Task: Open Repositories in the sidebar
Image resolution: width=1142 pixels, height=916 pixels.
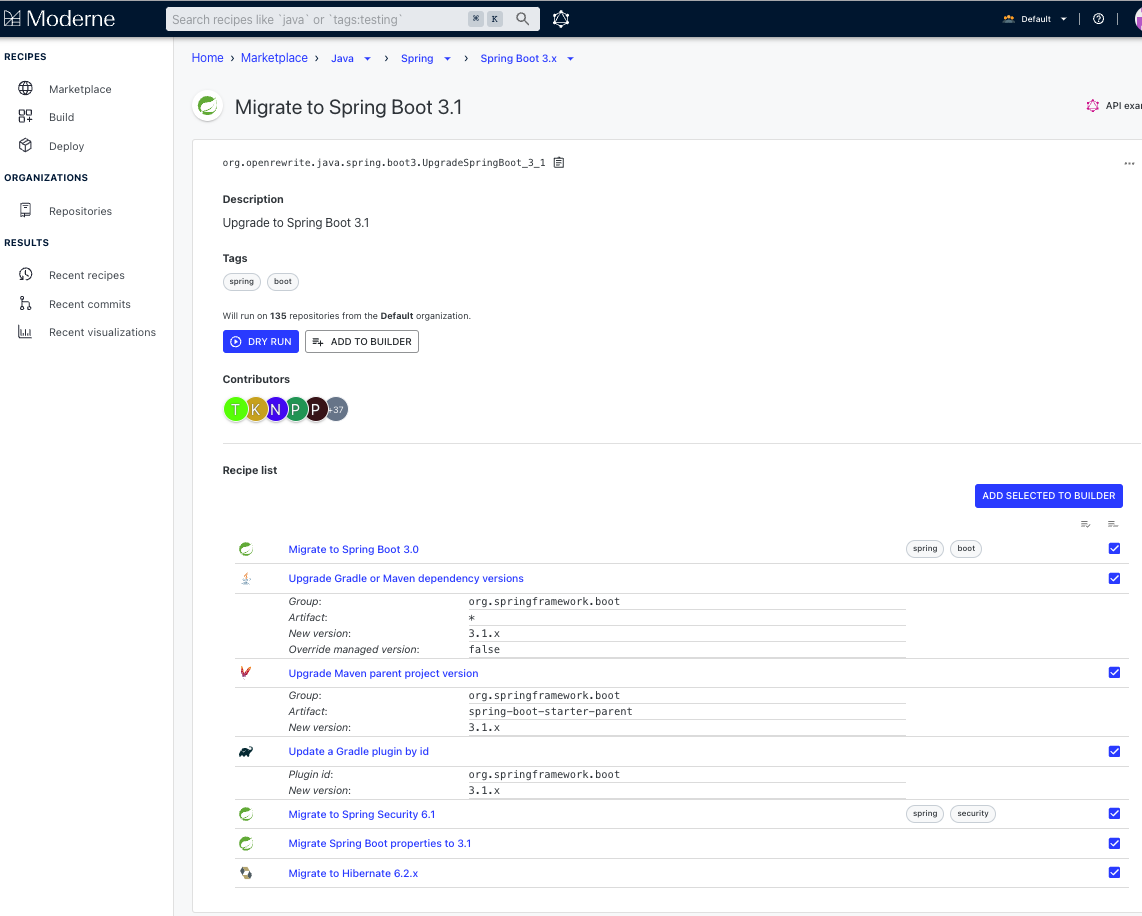Action: tap(80, 211)
